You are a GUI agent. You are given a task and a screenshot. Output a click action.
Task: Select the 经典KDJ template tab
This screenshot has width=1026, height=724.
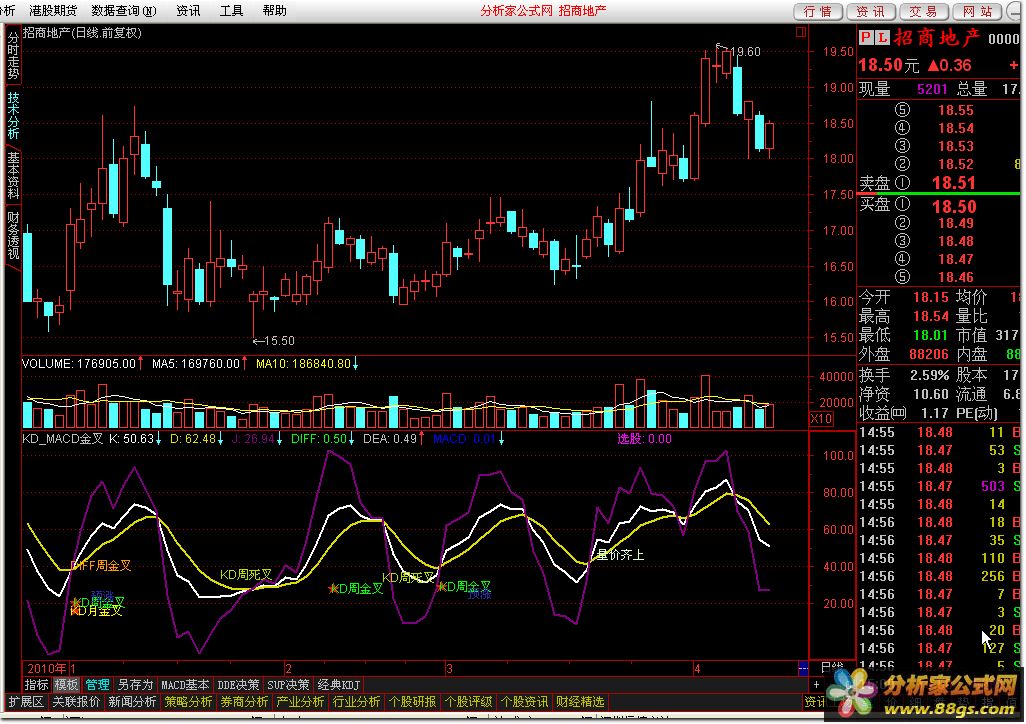pos(338,685)
